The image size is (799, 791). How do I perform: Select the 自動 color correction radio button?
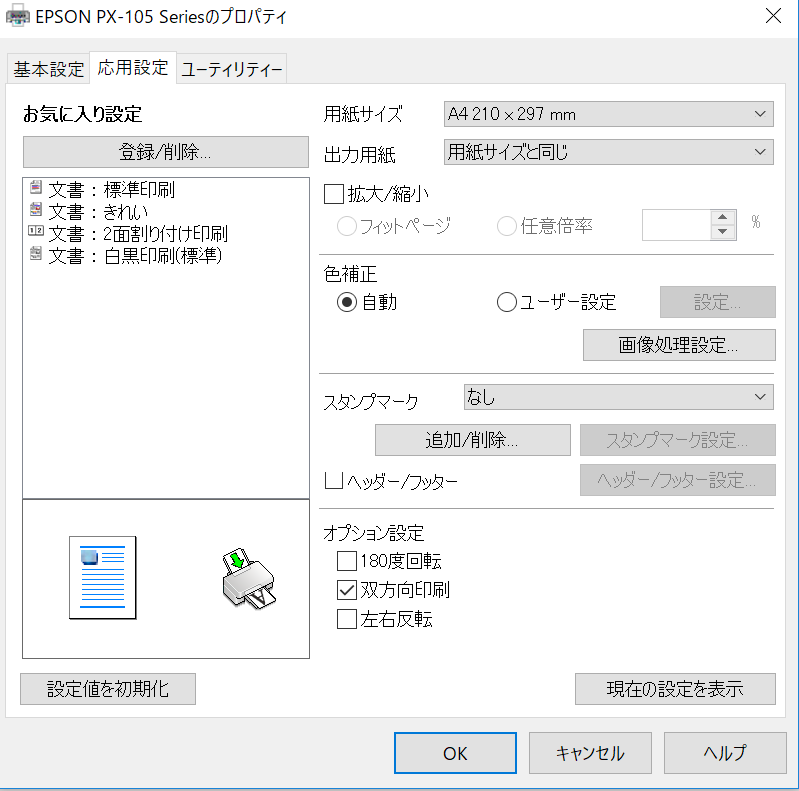point(347,302)
